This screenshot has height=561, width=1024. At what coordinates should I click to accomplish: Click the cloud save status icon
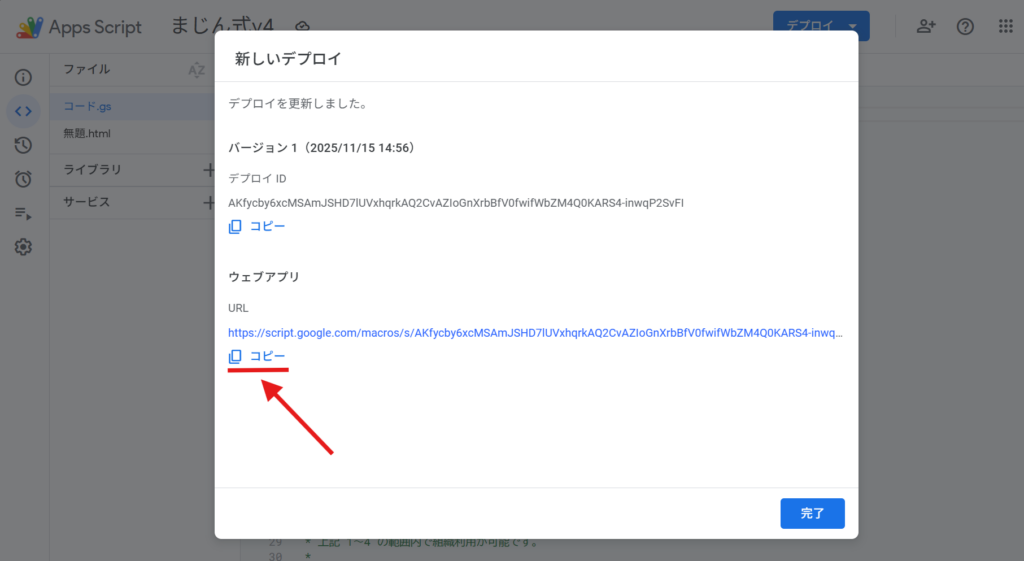tap(303, 27)
